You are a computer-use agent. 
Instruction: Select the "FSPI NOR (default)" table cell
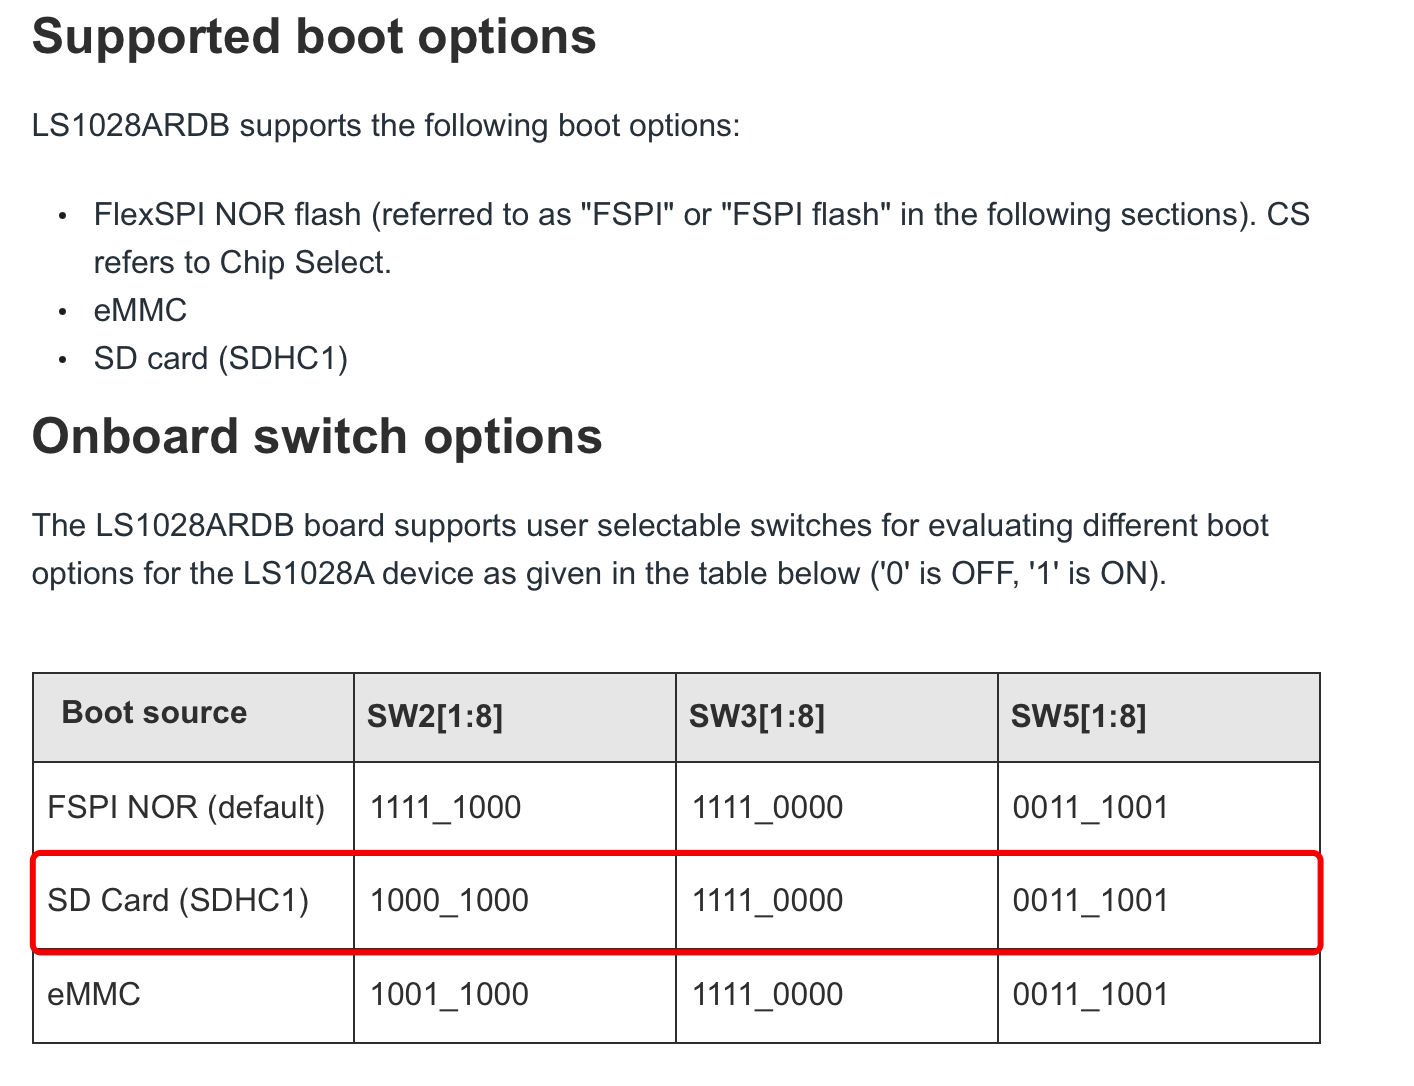[186, 807]
